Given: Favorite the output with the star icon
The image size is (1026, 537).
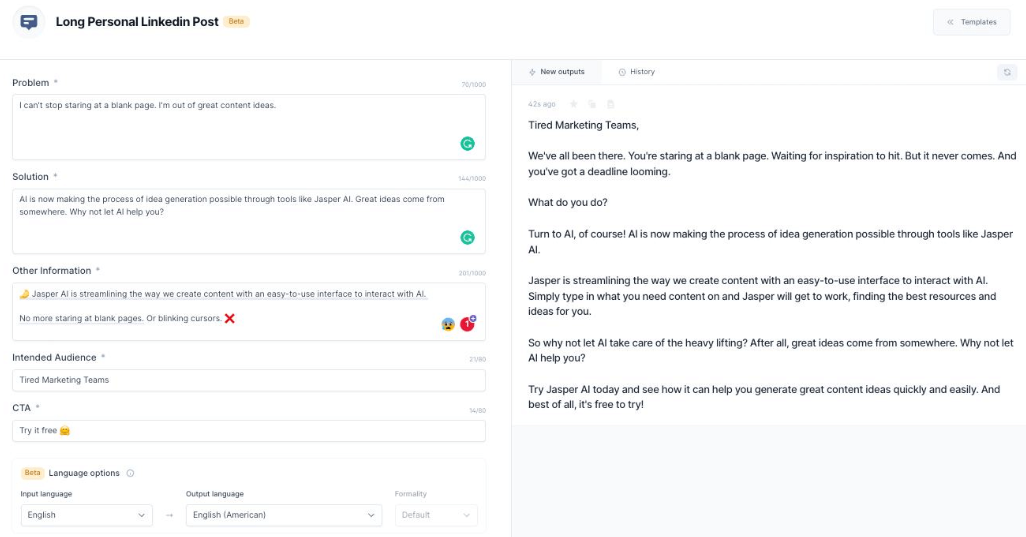Looking at the screenshot, I should click(x=574, y=104).
